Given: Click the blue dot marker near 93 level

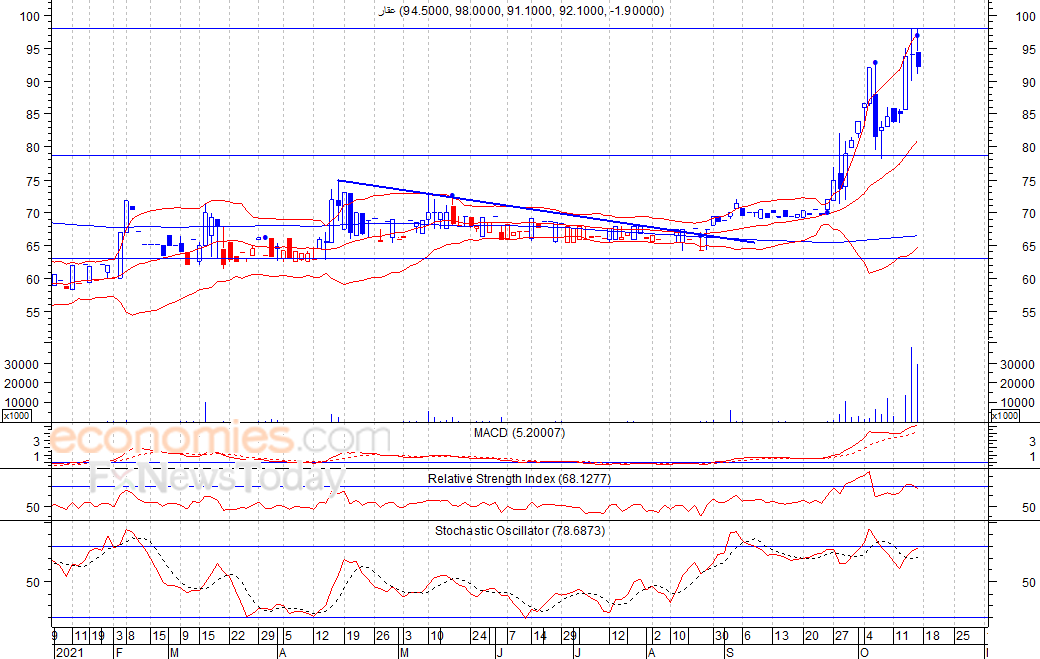Looking at the screenshot, I should pyautogui.click(x=876, y=62).
